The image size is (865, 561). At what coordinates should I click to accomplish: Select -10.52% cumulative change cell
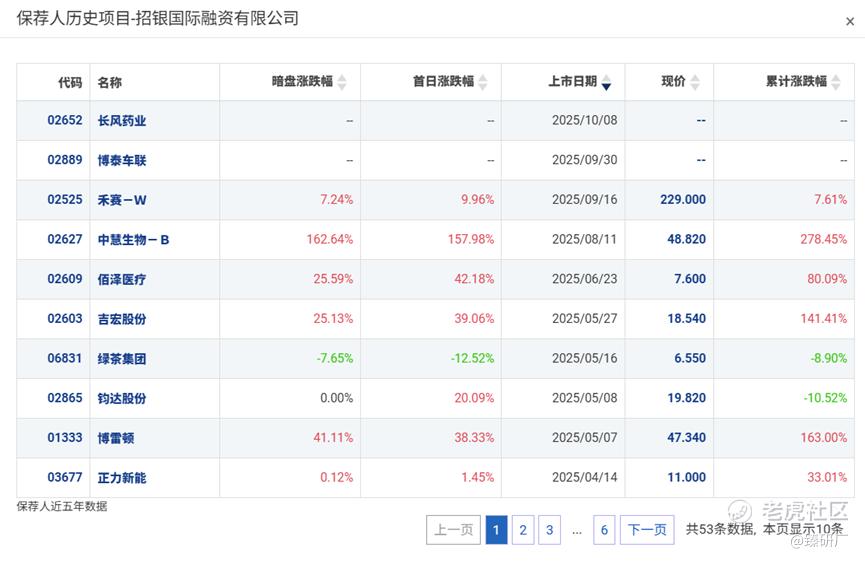click(825, 398)
